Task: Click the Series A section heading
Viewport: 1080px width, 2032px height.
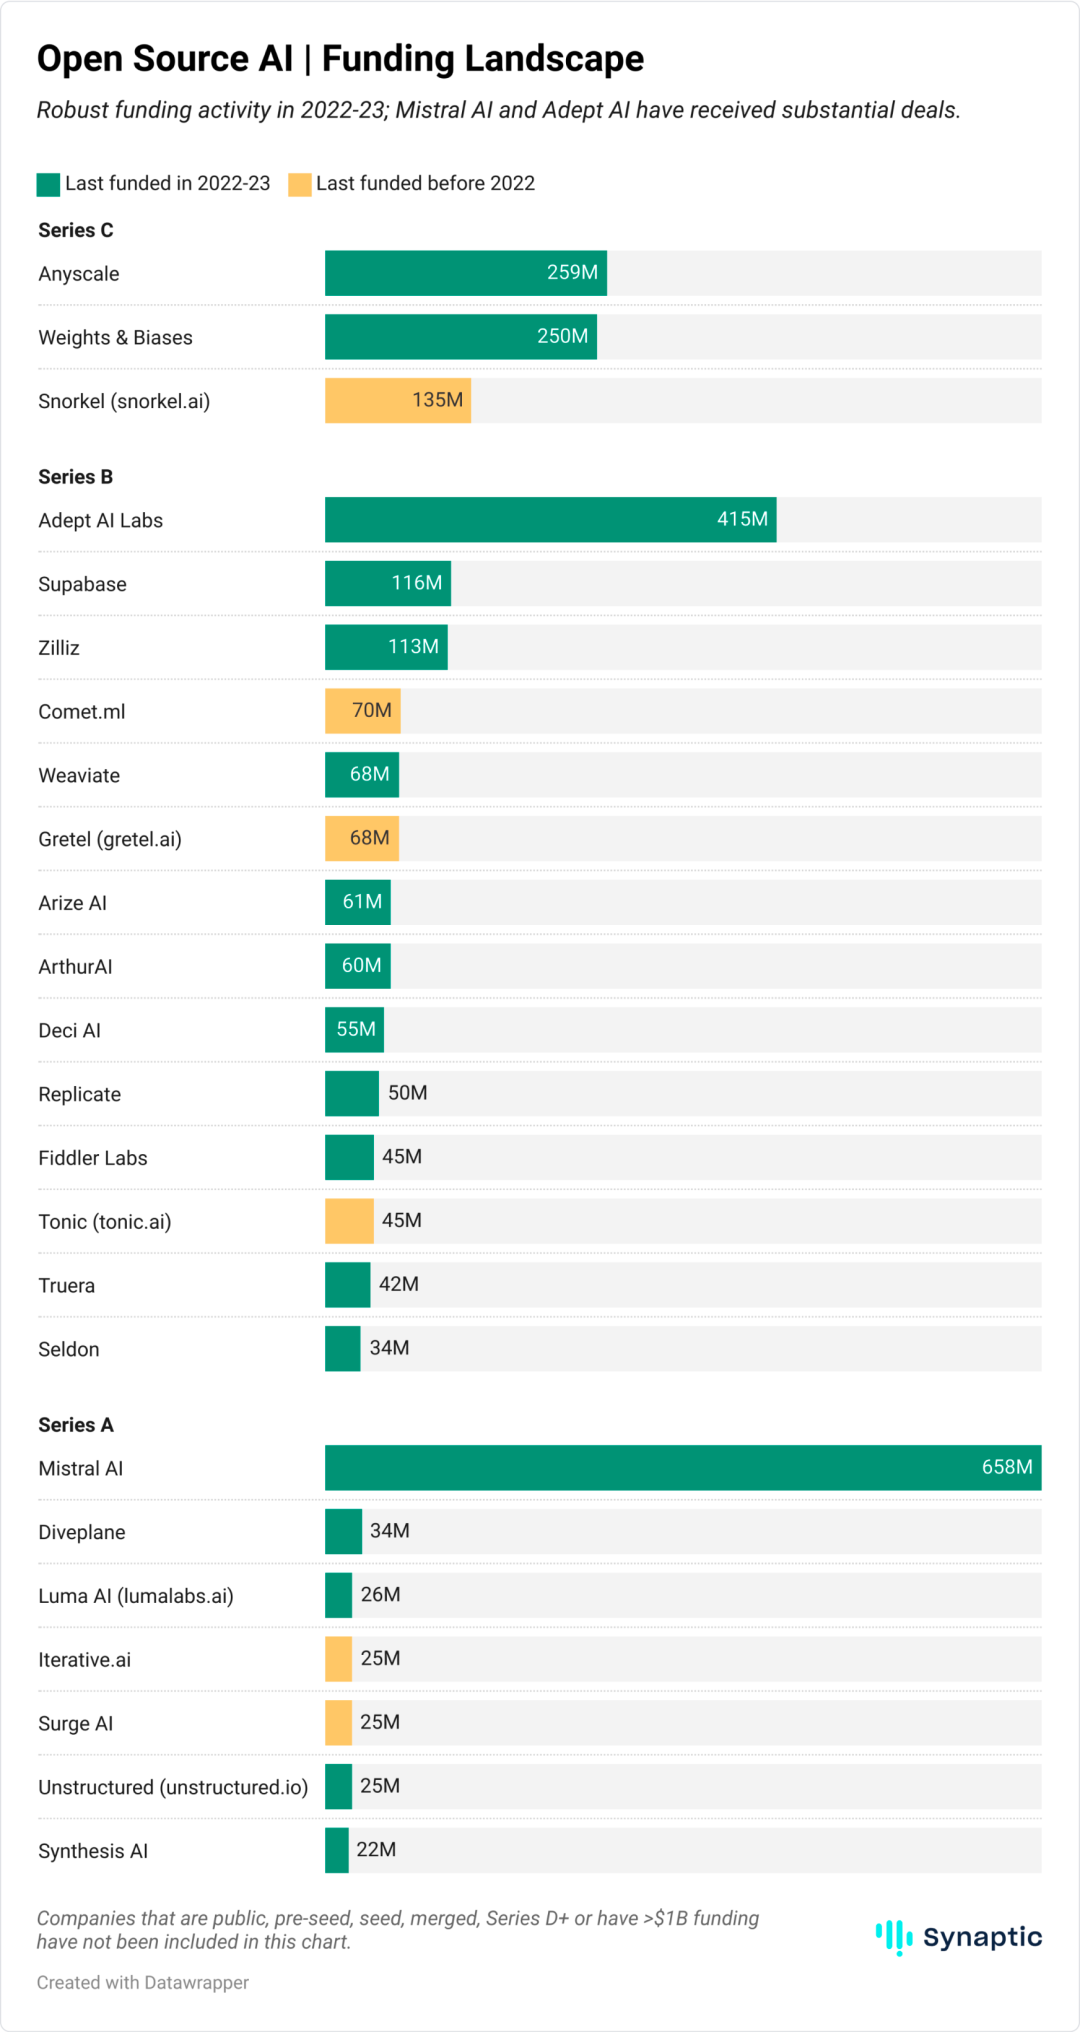Action: tap(76, 1425)
